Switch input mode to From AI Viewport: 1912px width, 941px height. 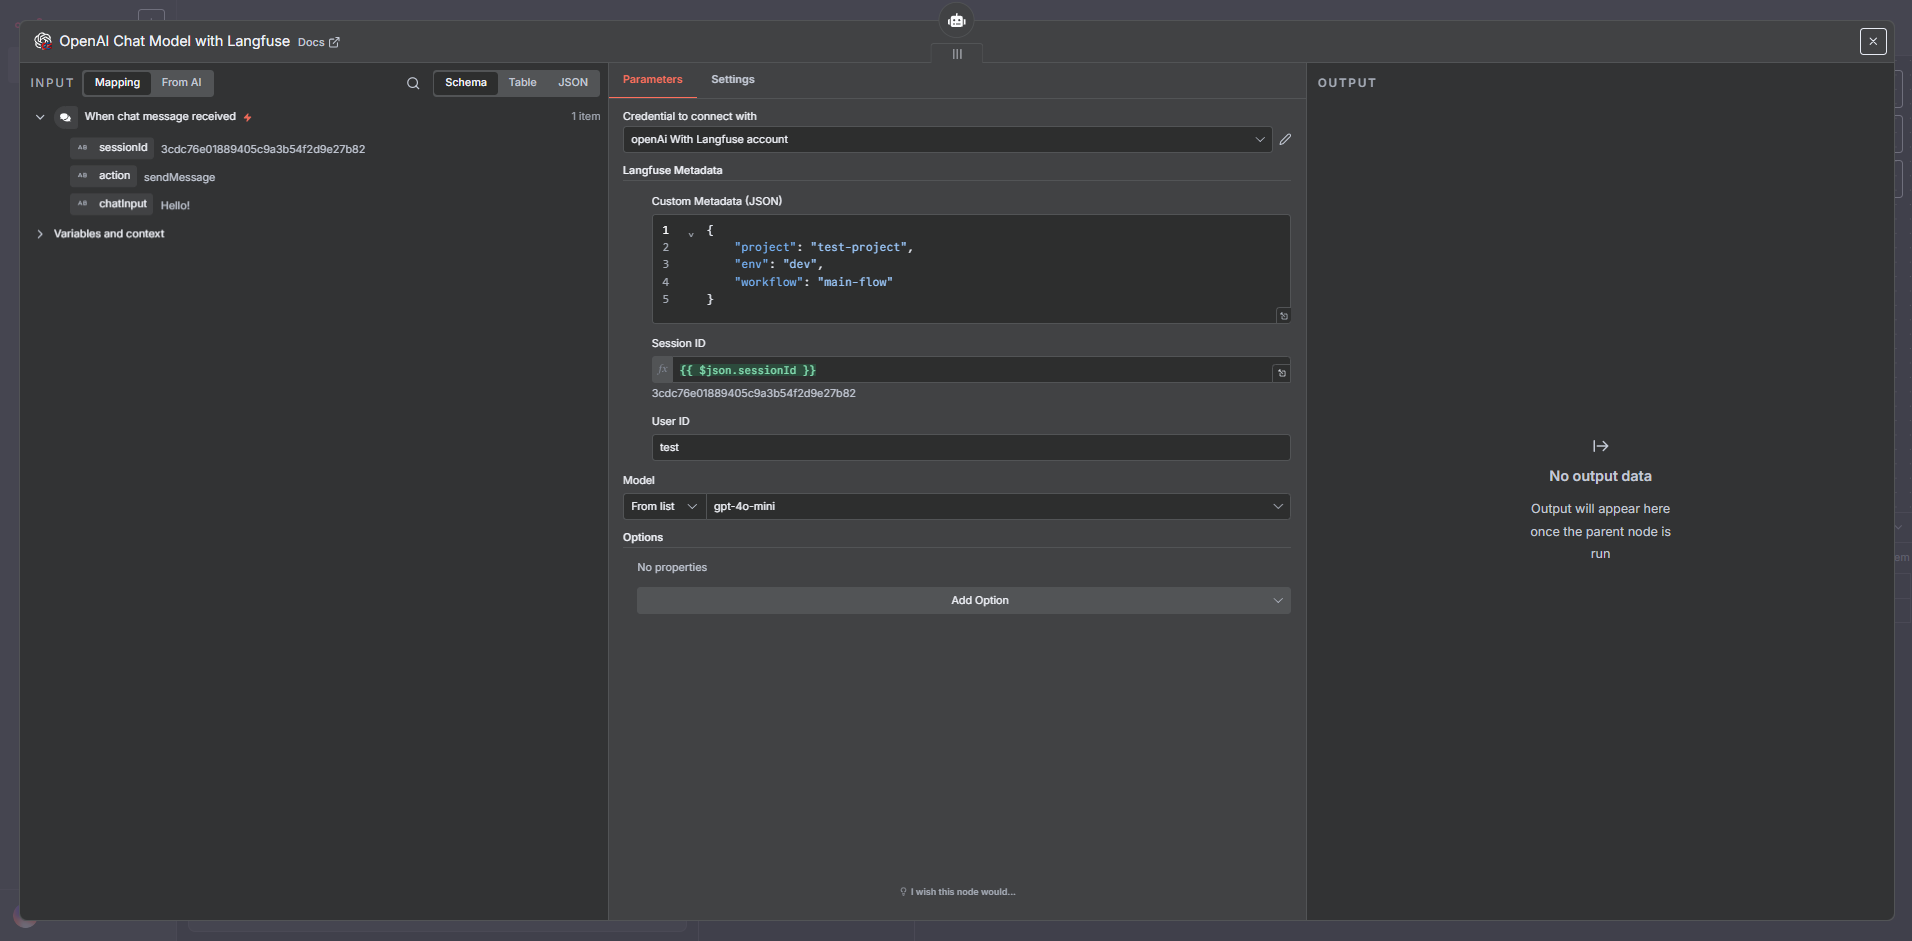181,83
